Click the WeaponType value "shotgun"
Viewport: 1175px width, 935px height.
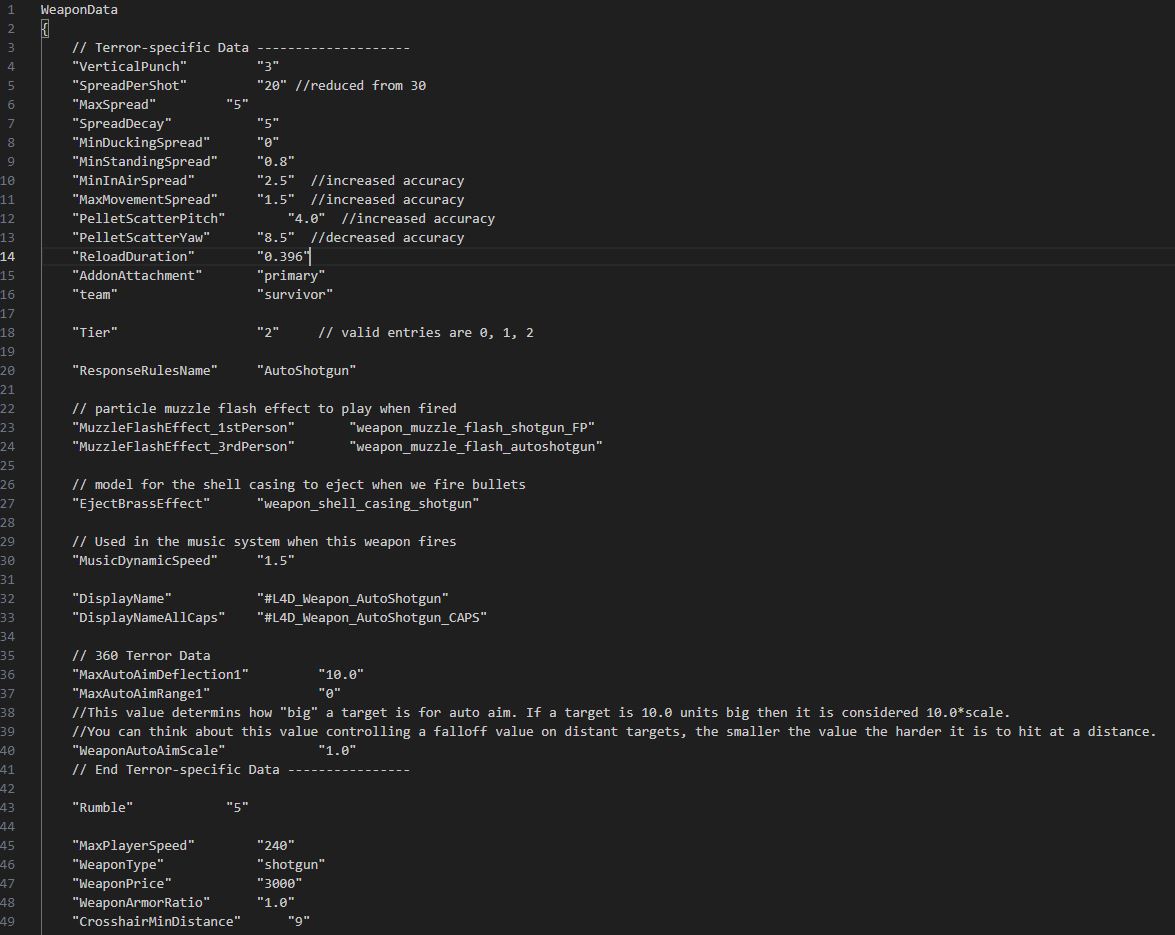pos(291,865)
